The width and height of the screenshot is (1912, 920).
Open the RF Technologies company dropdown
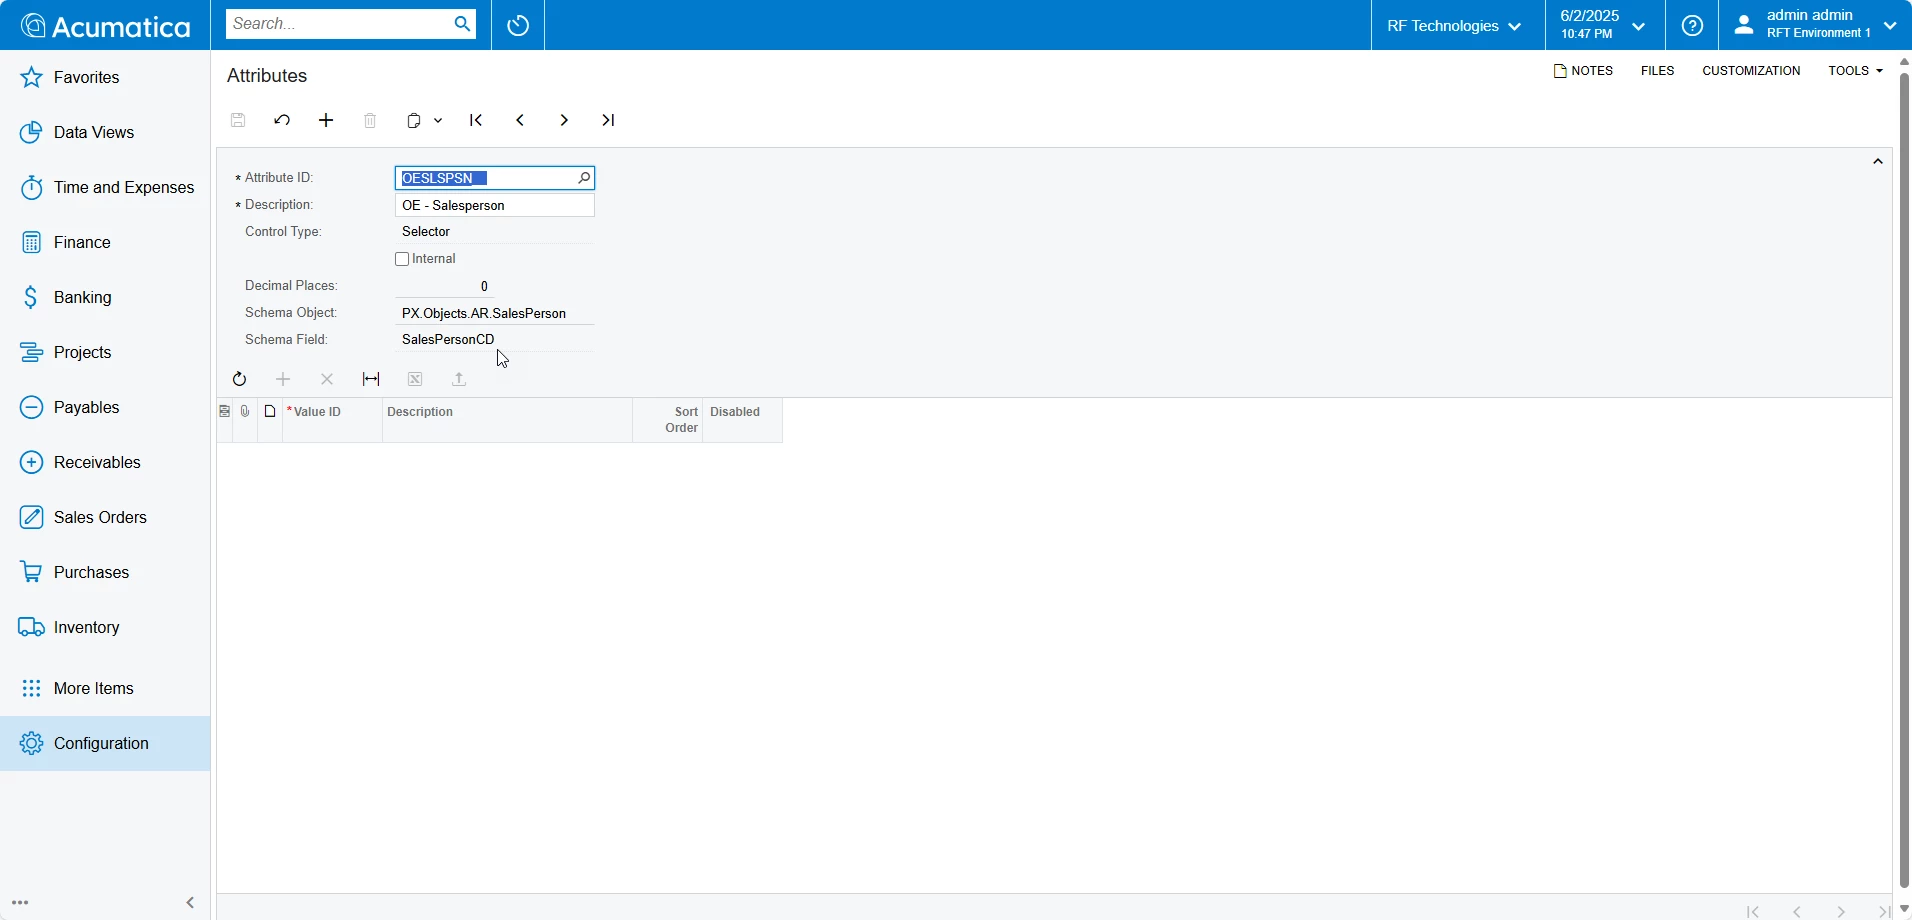click(1456, 26)
